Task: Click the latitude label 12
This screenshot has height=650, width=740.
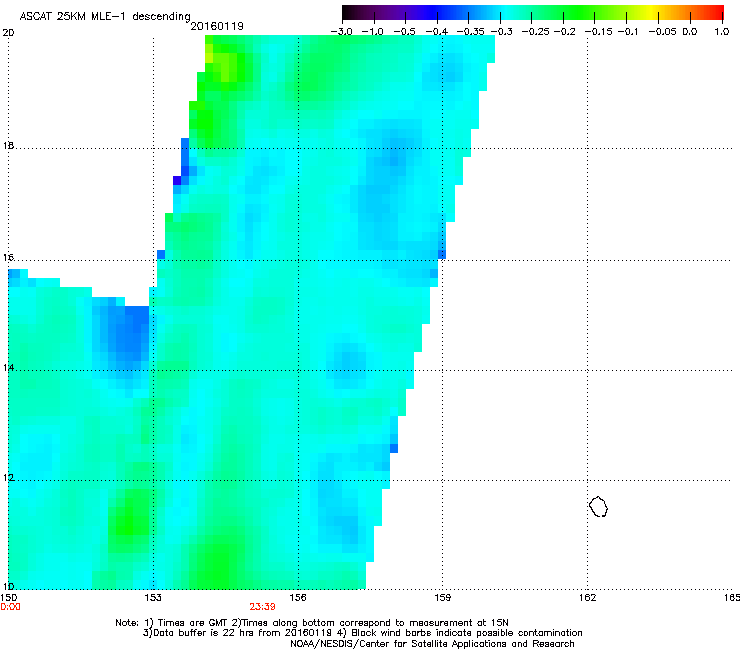Action: 8,478
